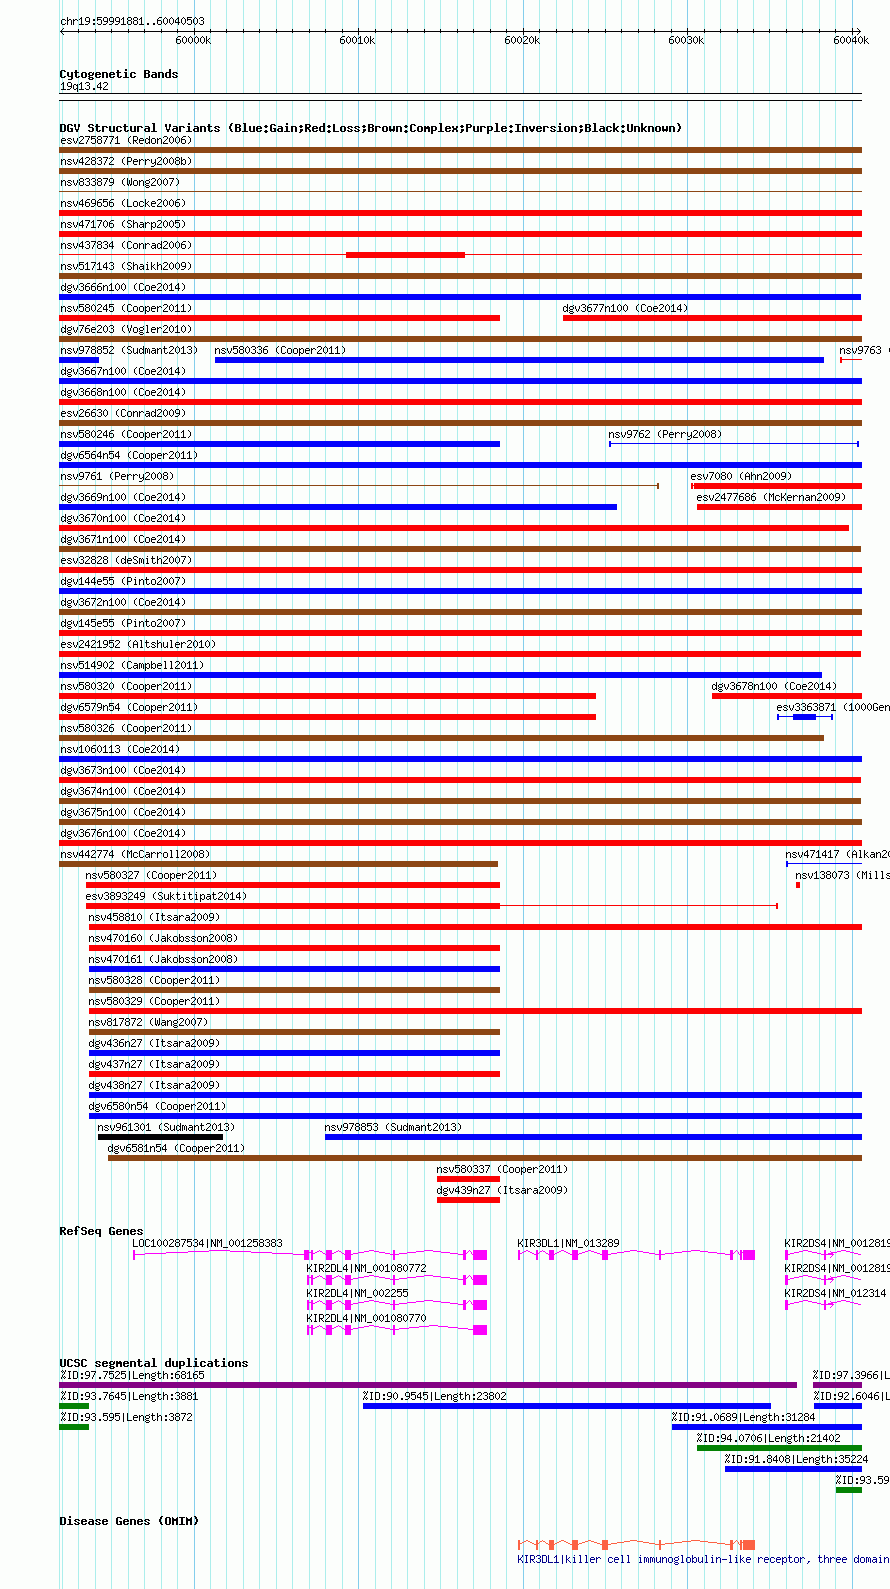Select the dgv6564n54 (Cooper2011) label

tap(128, 455)
